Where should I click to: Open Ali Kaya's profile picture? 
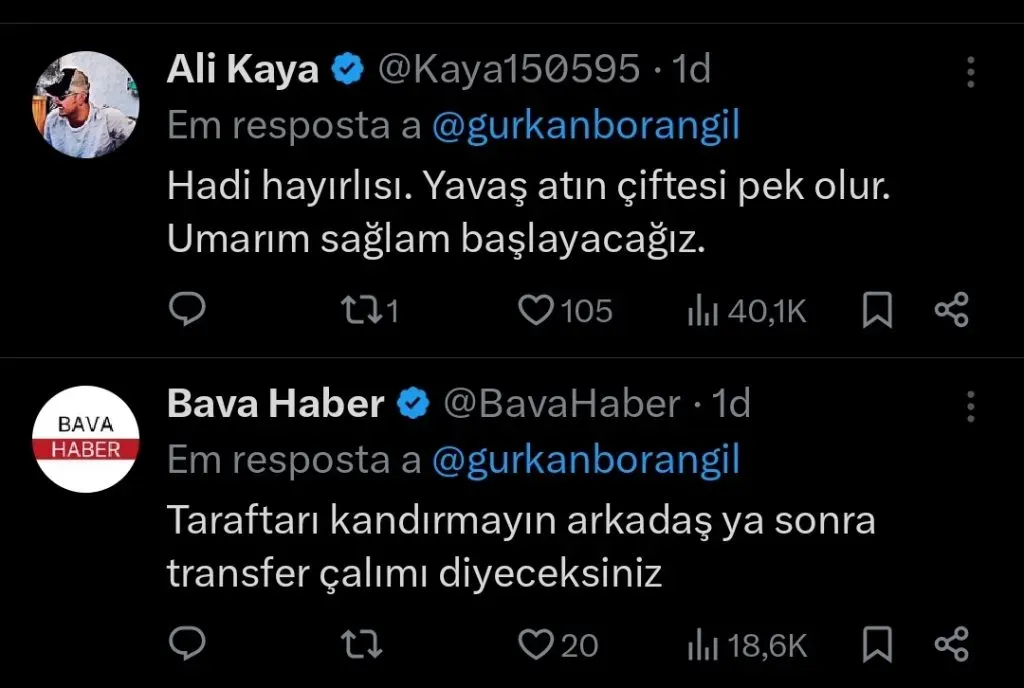86,104
